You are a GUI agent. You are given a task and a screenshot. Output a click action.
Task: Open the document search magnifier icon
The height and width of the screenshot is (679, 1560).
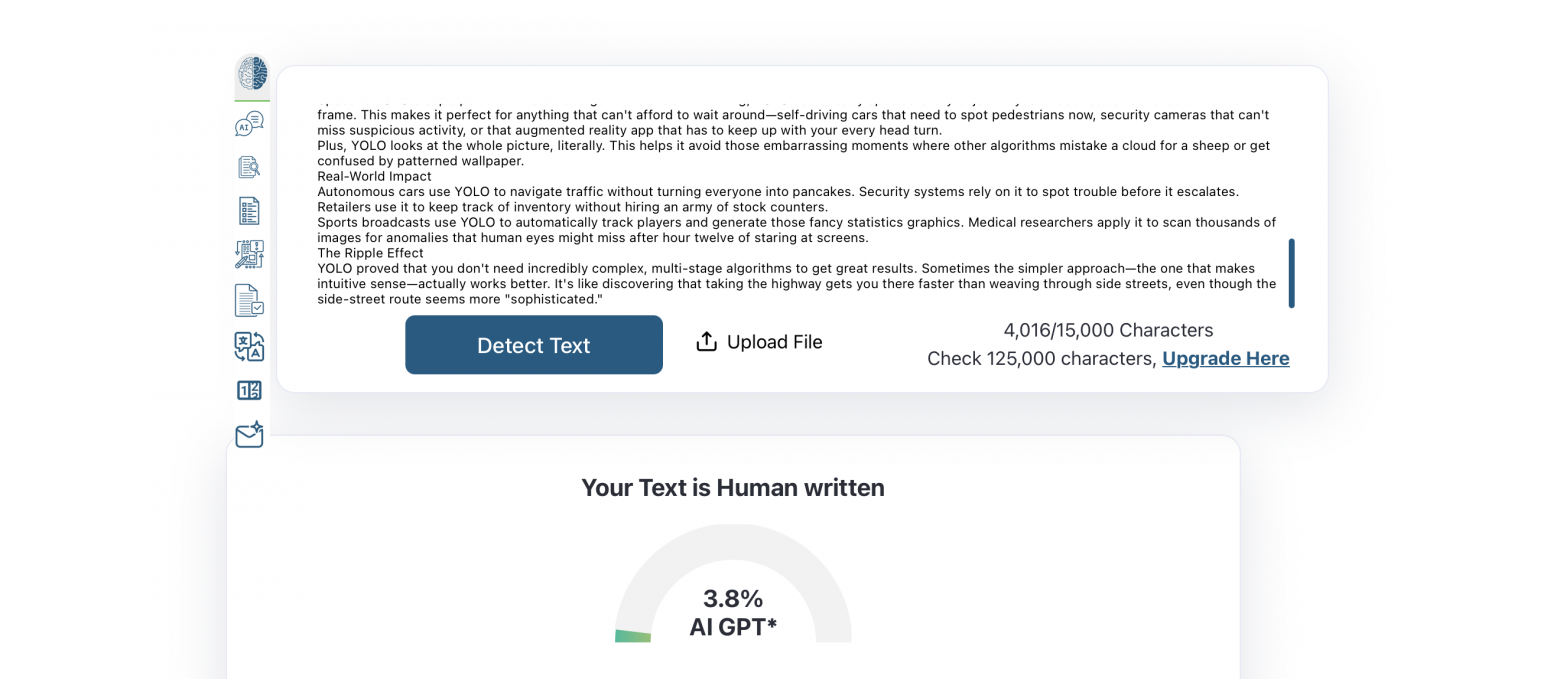pos(249,167)
